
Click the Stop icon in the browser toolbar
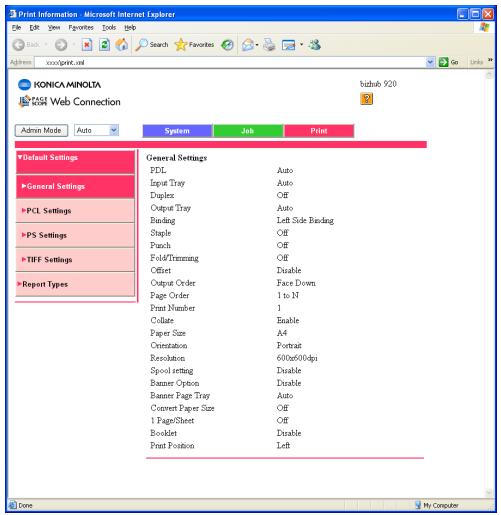(x=87, y=45)
